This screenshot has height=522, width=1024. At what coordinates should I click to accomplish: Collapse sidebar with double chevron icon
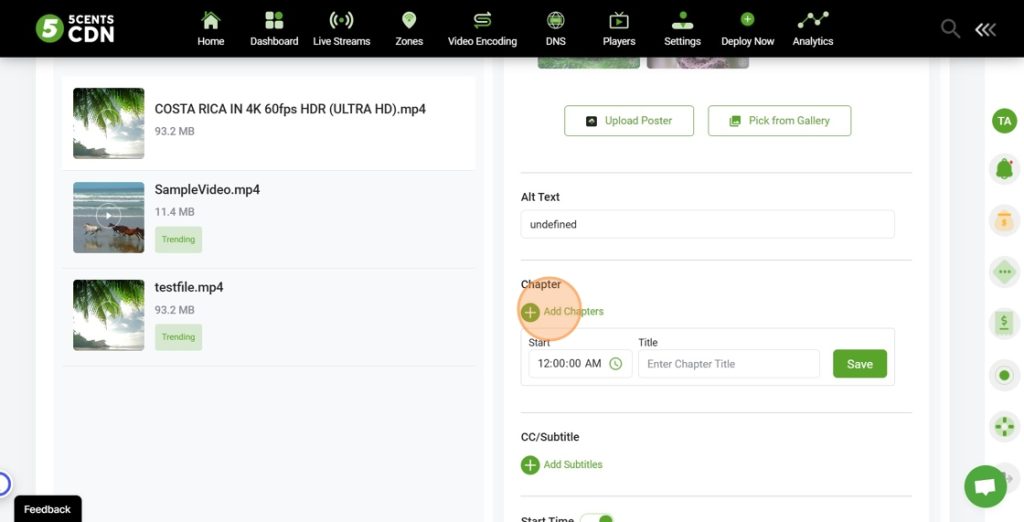point(985,29)
